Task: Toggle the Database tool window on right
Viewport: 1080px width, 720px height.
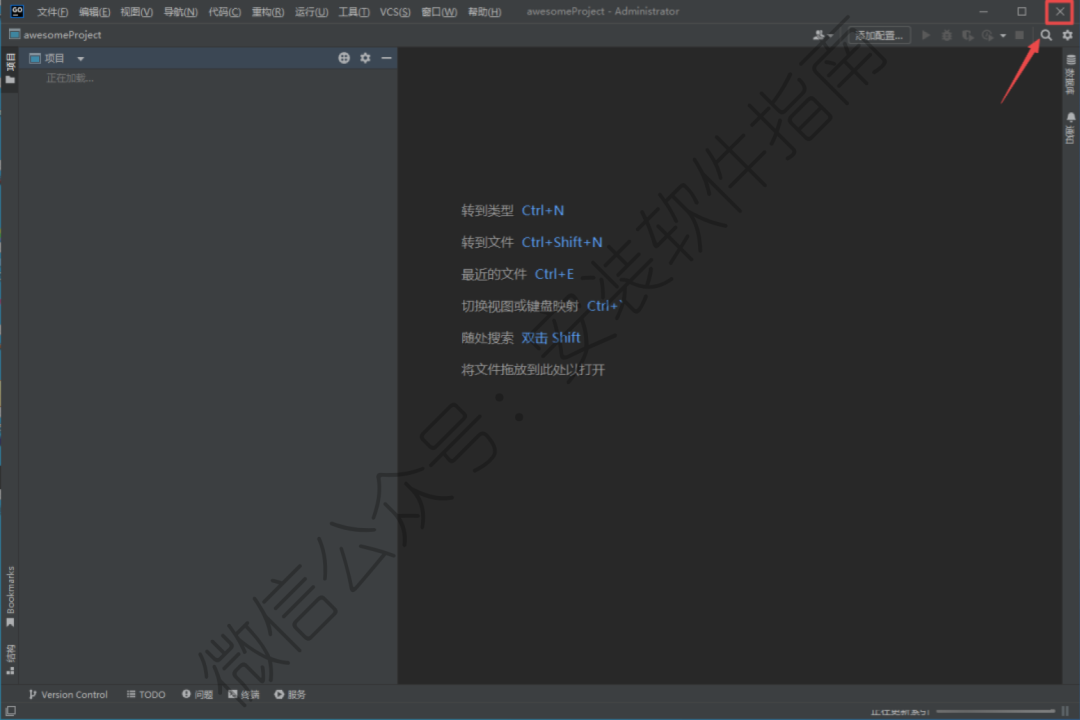Action: 1071,74
